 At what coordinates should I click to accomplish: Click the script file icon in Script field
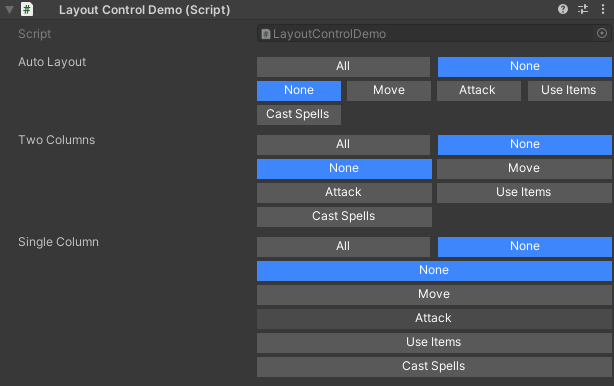click(266, 34)
